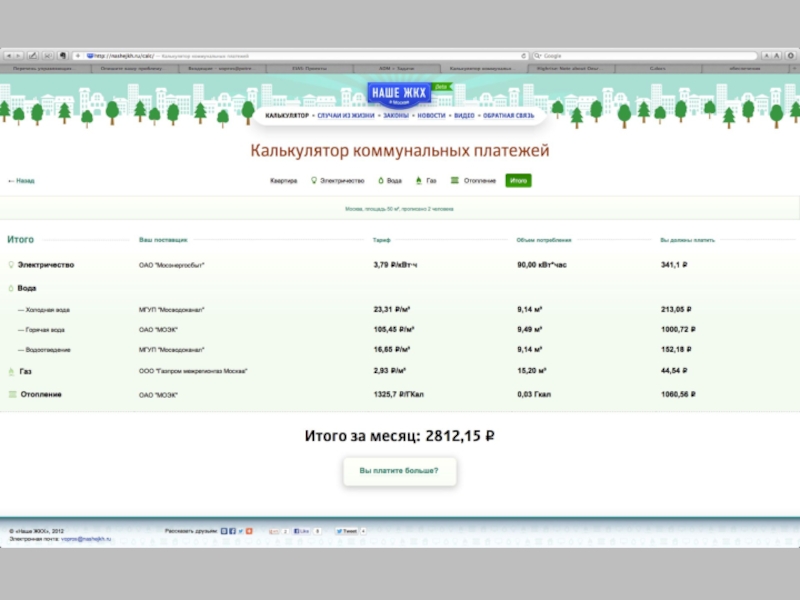Switch to the Квартира step
Viewport: 800px width, 600px height.
(x=284, y=181)
